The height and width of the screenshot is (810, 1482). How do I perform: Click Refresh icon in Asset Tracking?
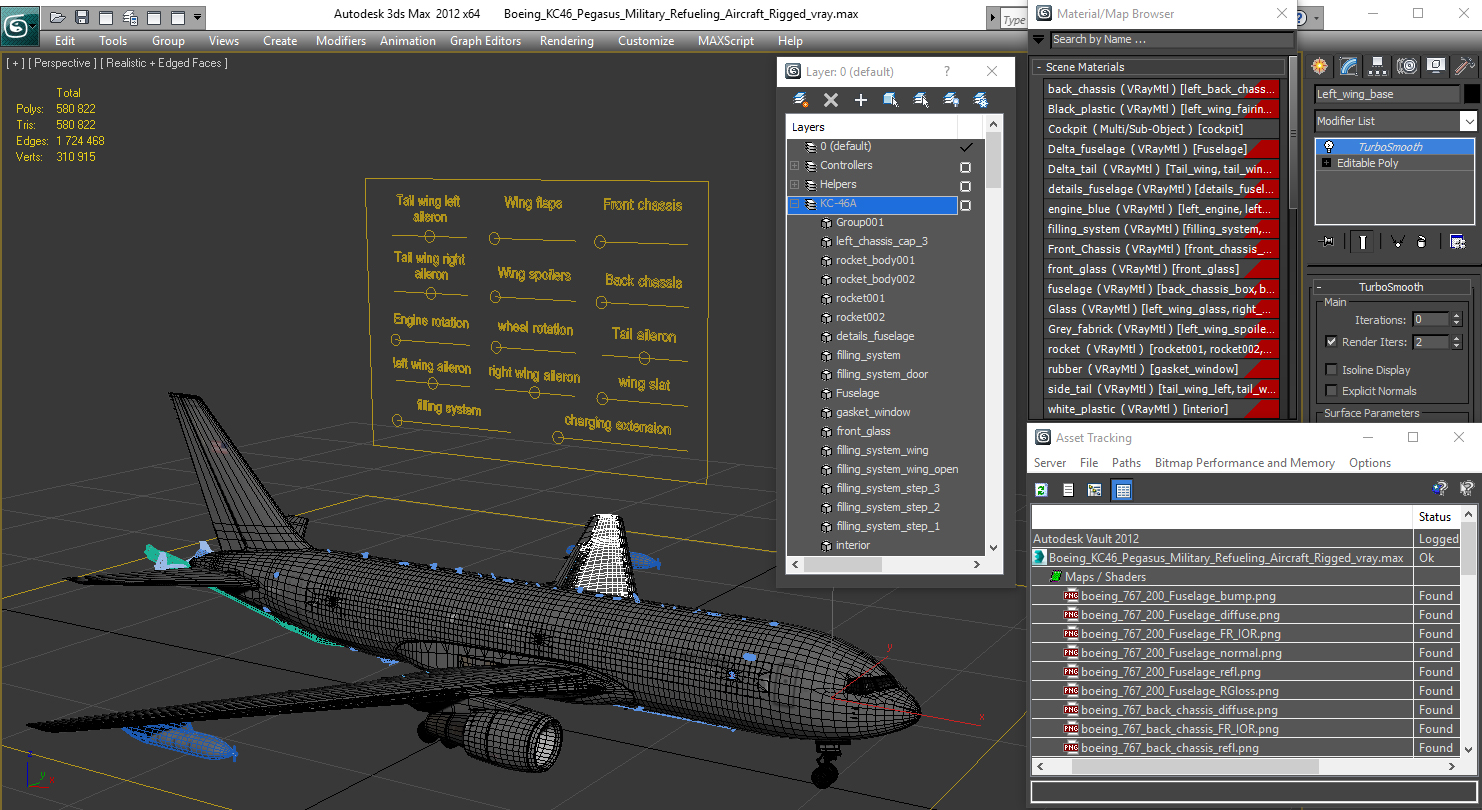1042,489
